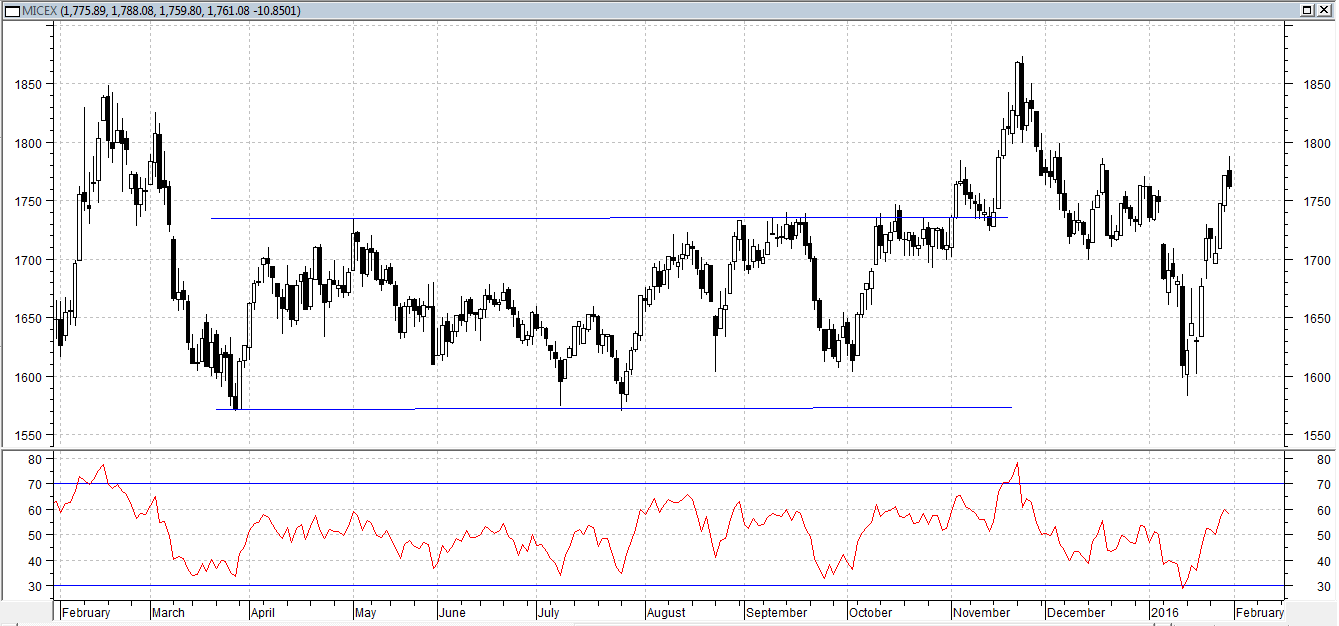This screenshot has width=1339, height=626.
Task: Click the December label on the date axis
Action: click(1075, 613)
